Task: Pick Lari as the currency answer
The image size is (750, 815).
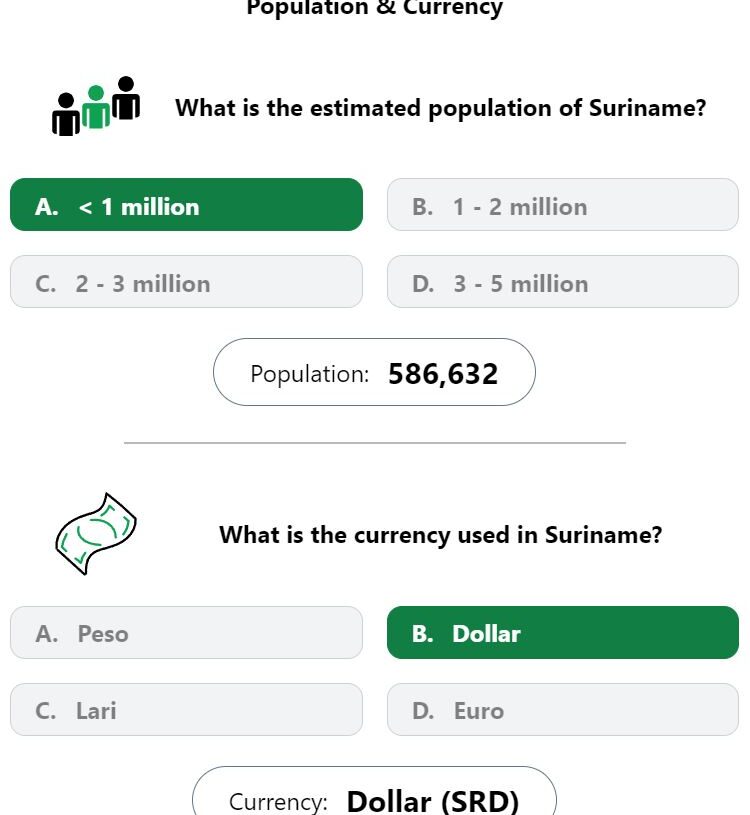Action: pos(186,709)
